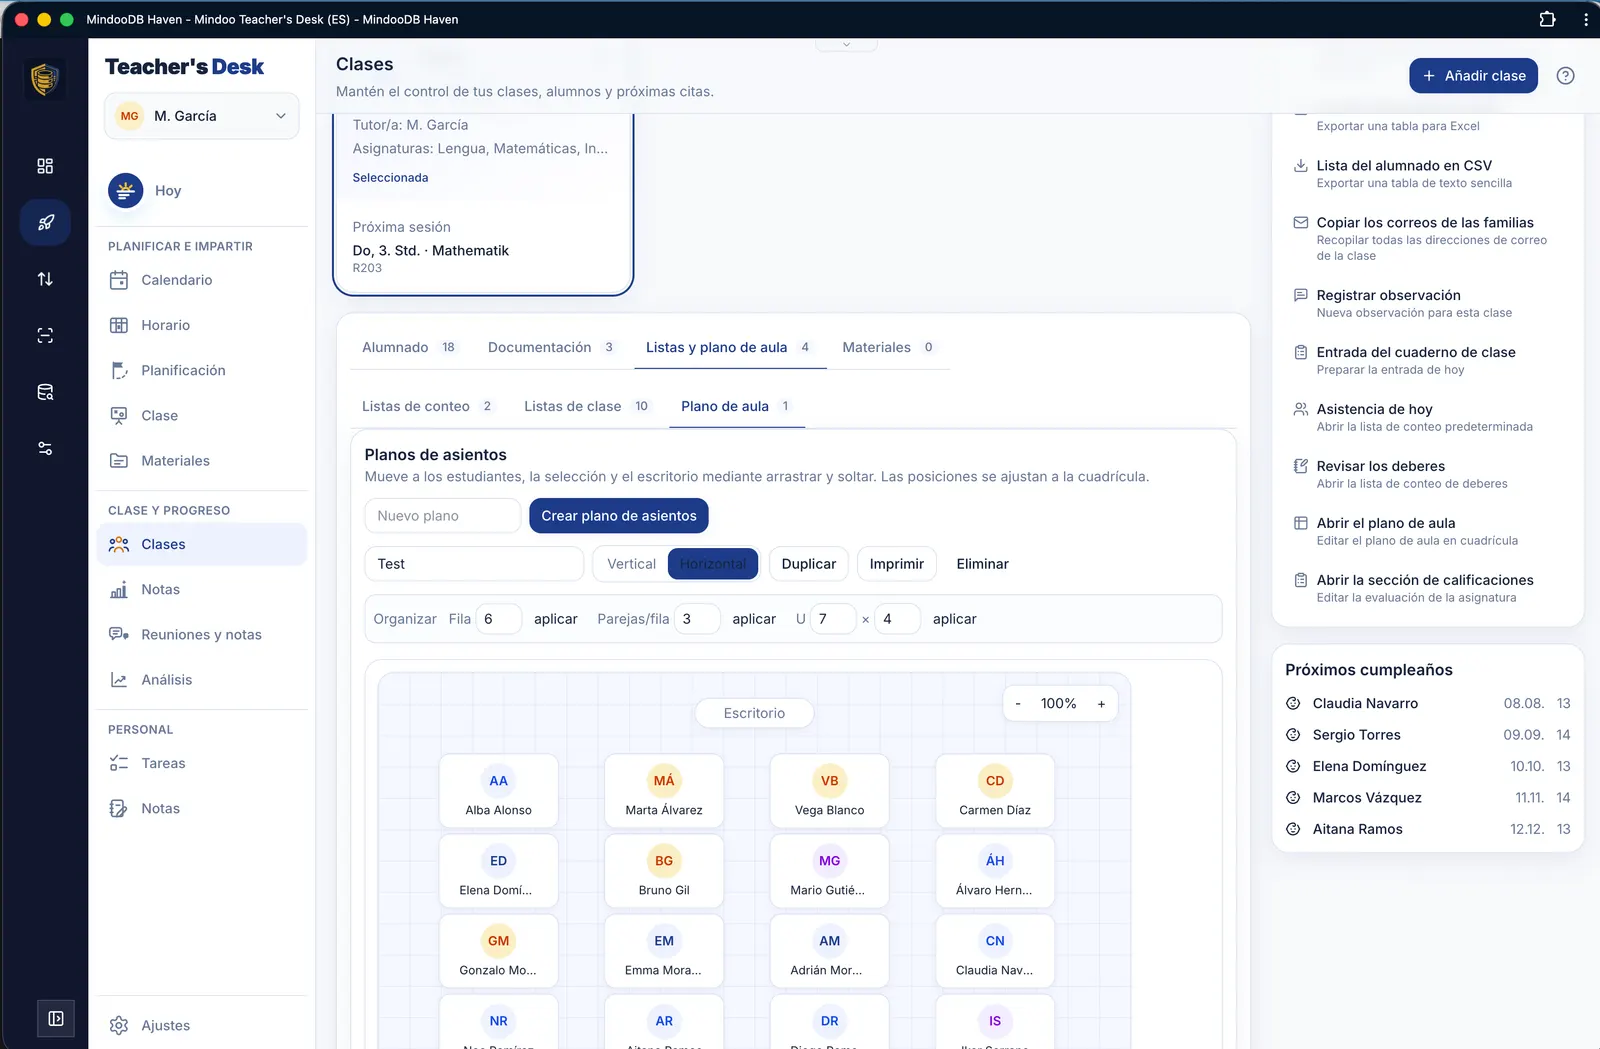Open the help question mark icon

(x=1566, y=76)
